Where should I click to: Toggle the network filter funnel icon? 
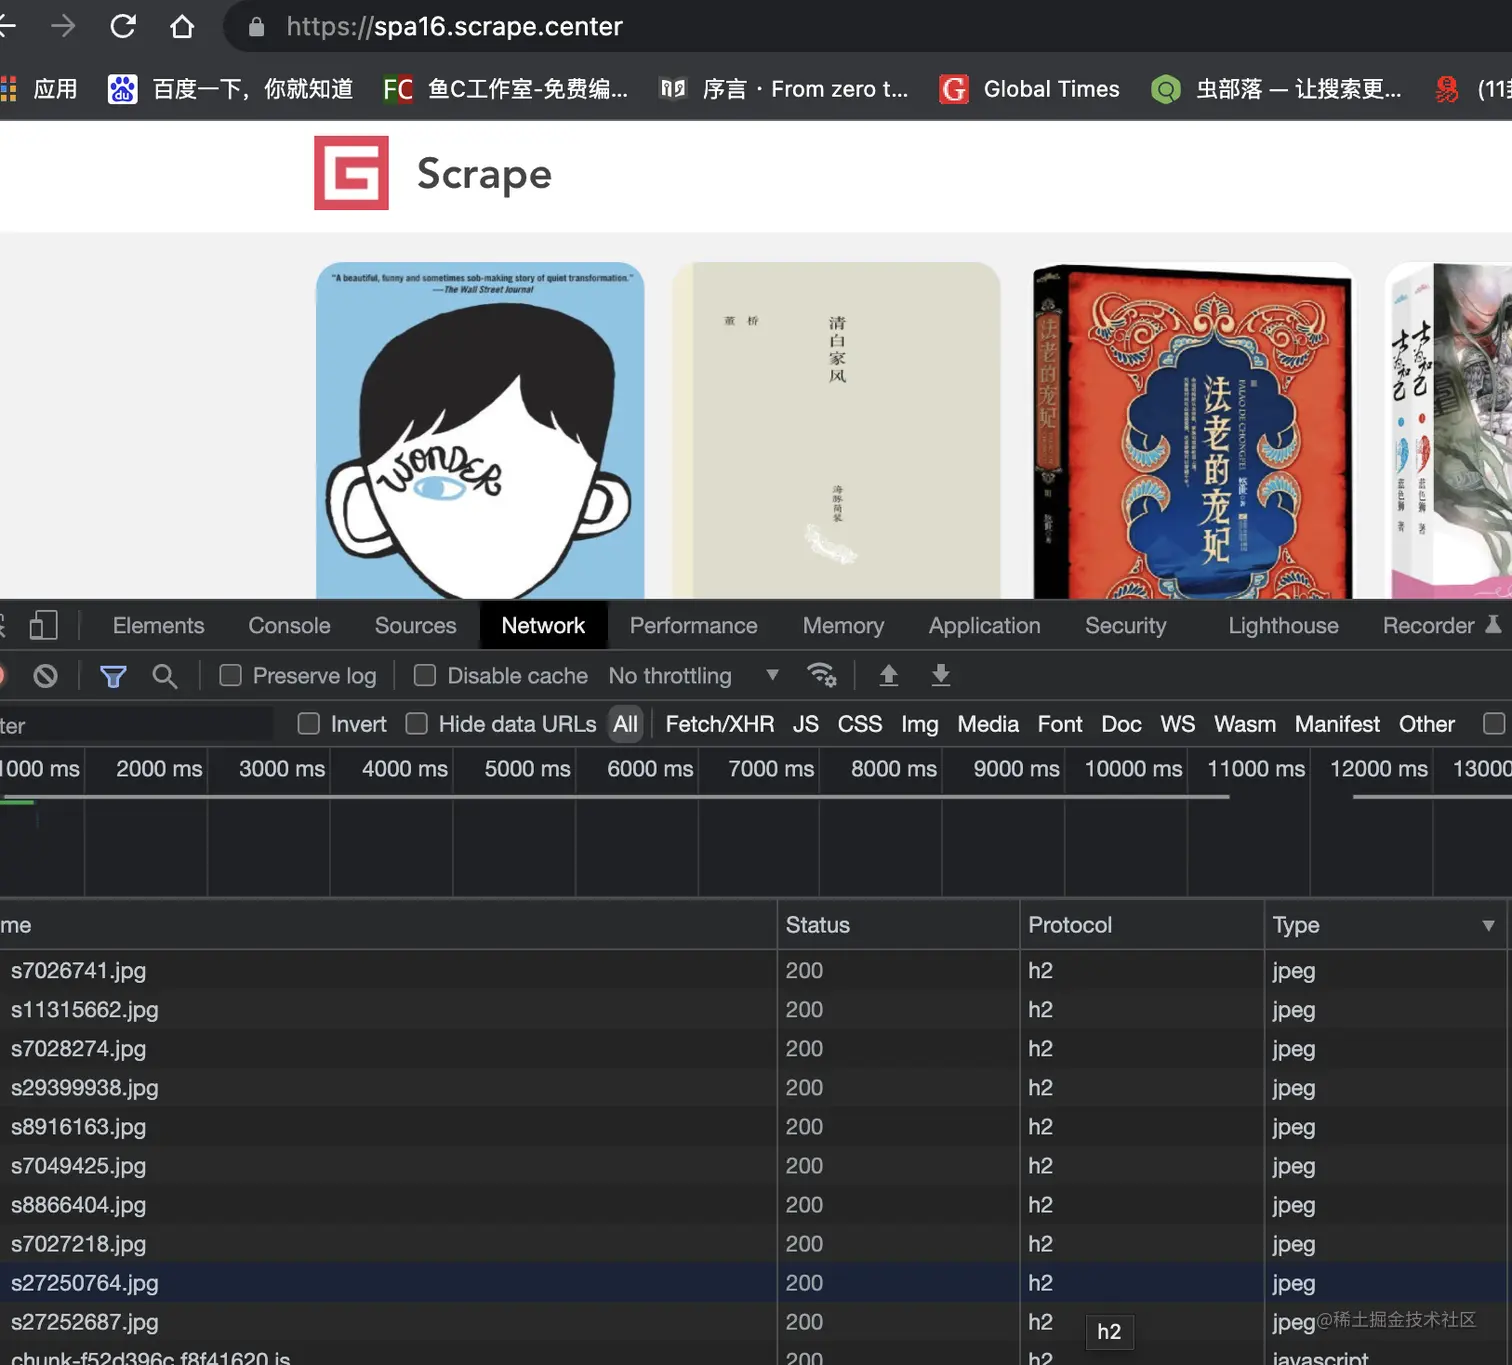[113, 676]
